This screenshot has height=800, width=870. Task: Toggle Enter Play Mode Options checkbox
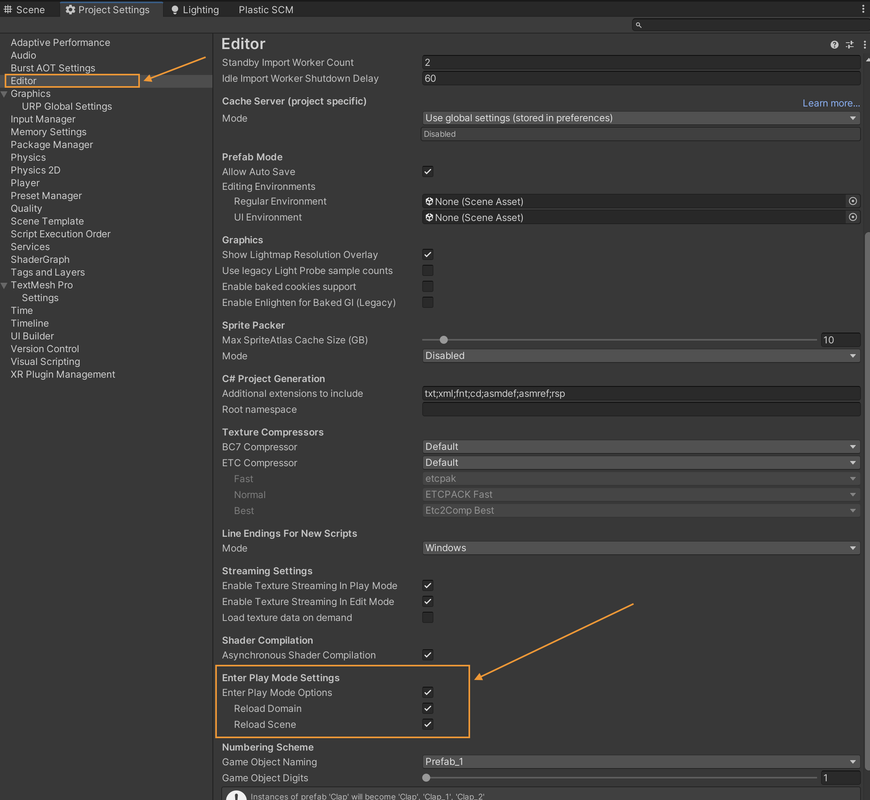point(428,692)
